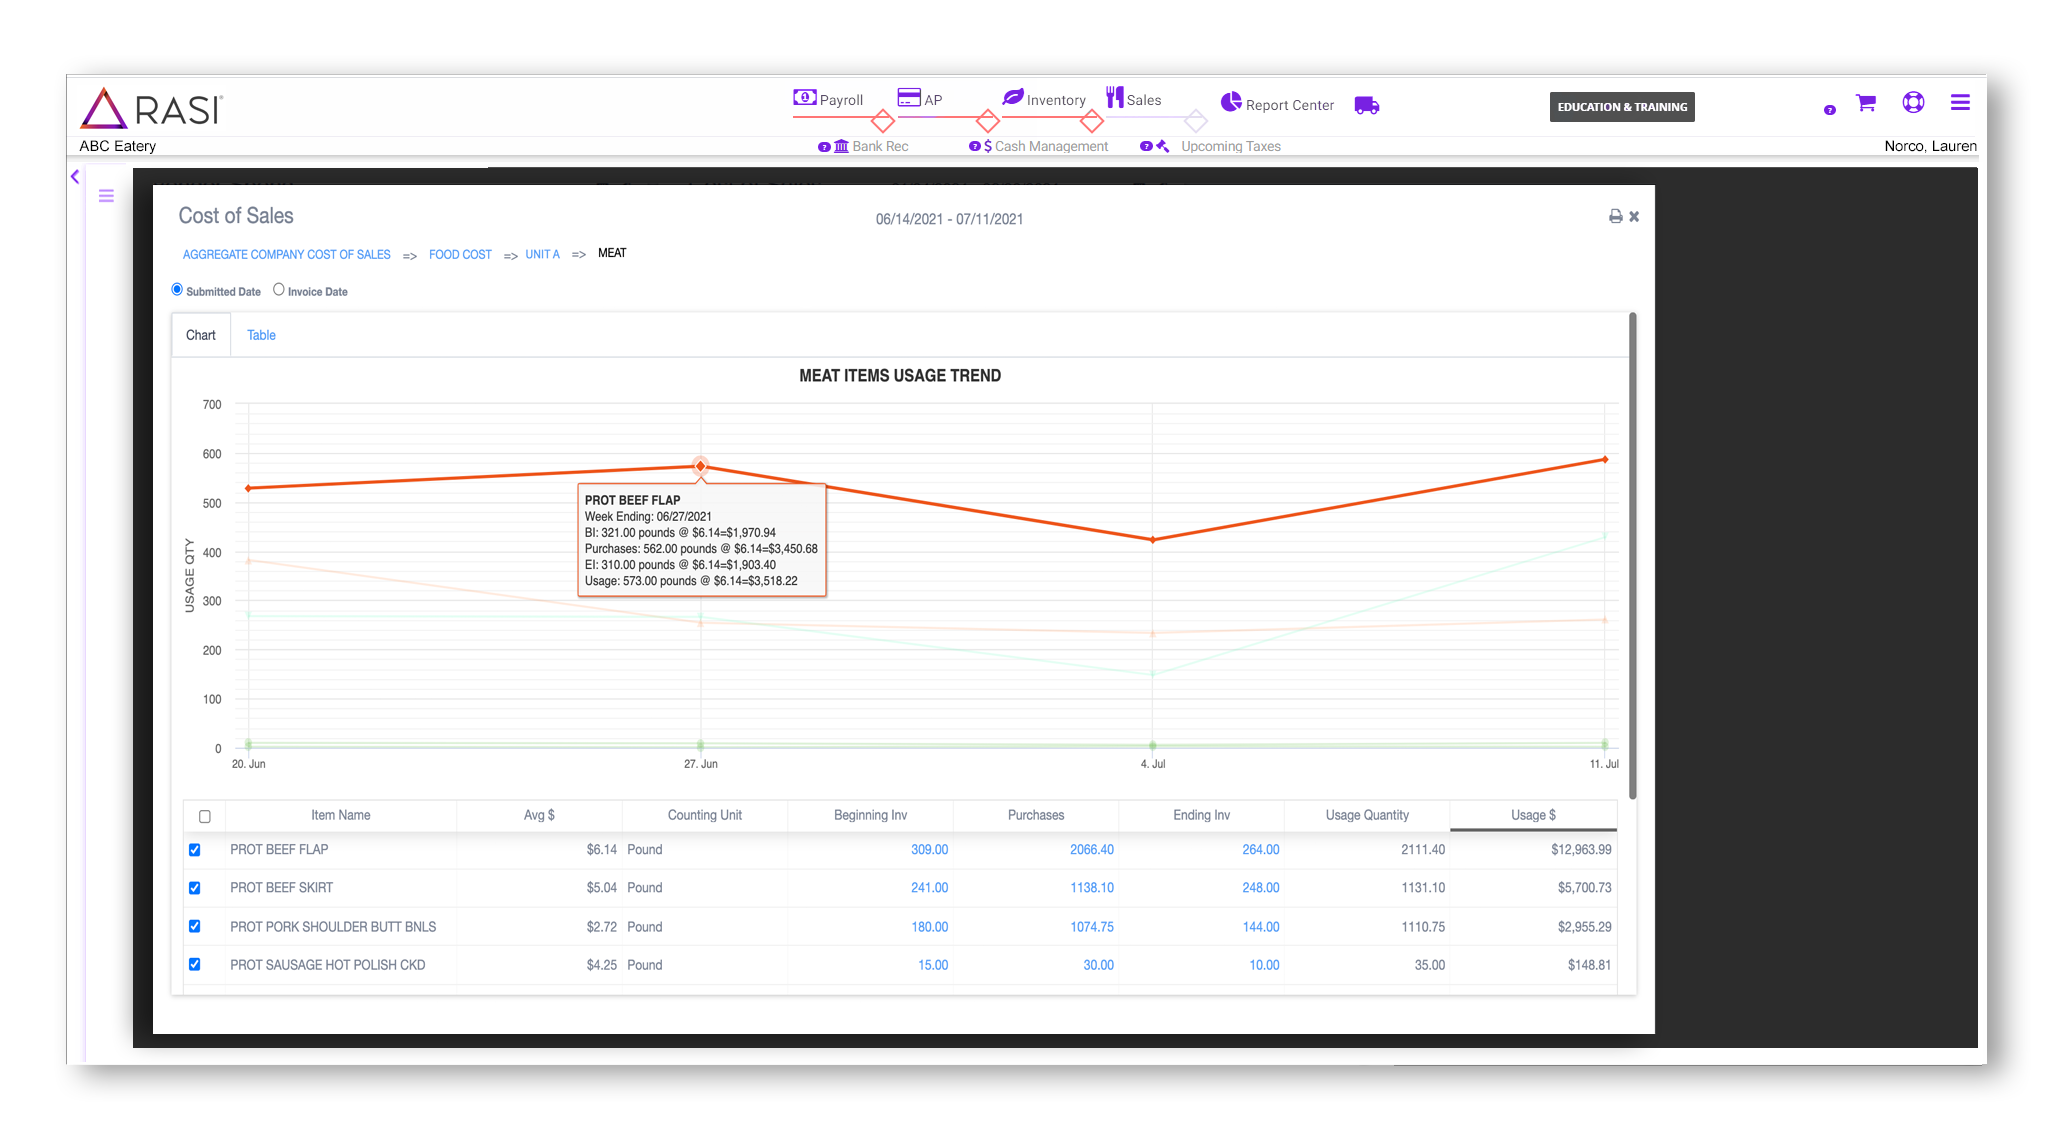Open the Bank Rec bank icon
This screenshot has height=1140, width=2051.
pos(841,146)
